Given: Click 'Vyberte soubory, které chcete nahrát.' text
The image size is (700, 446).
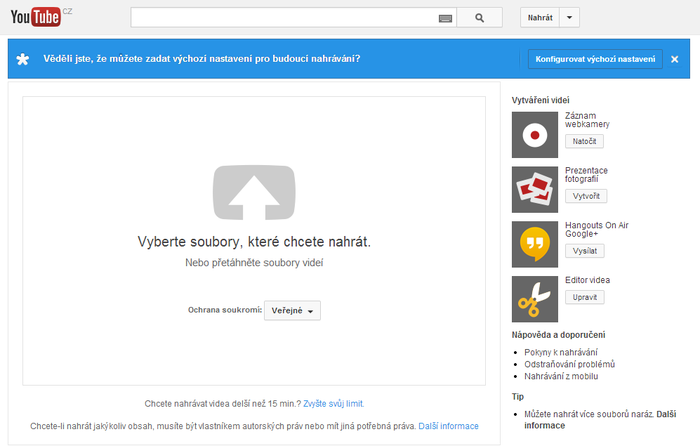Looking at the screenshot, I should click(254, 242).
